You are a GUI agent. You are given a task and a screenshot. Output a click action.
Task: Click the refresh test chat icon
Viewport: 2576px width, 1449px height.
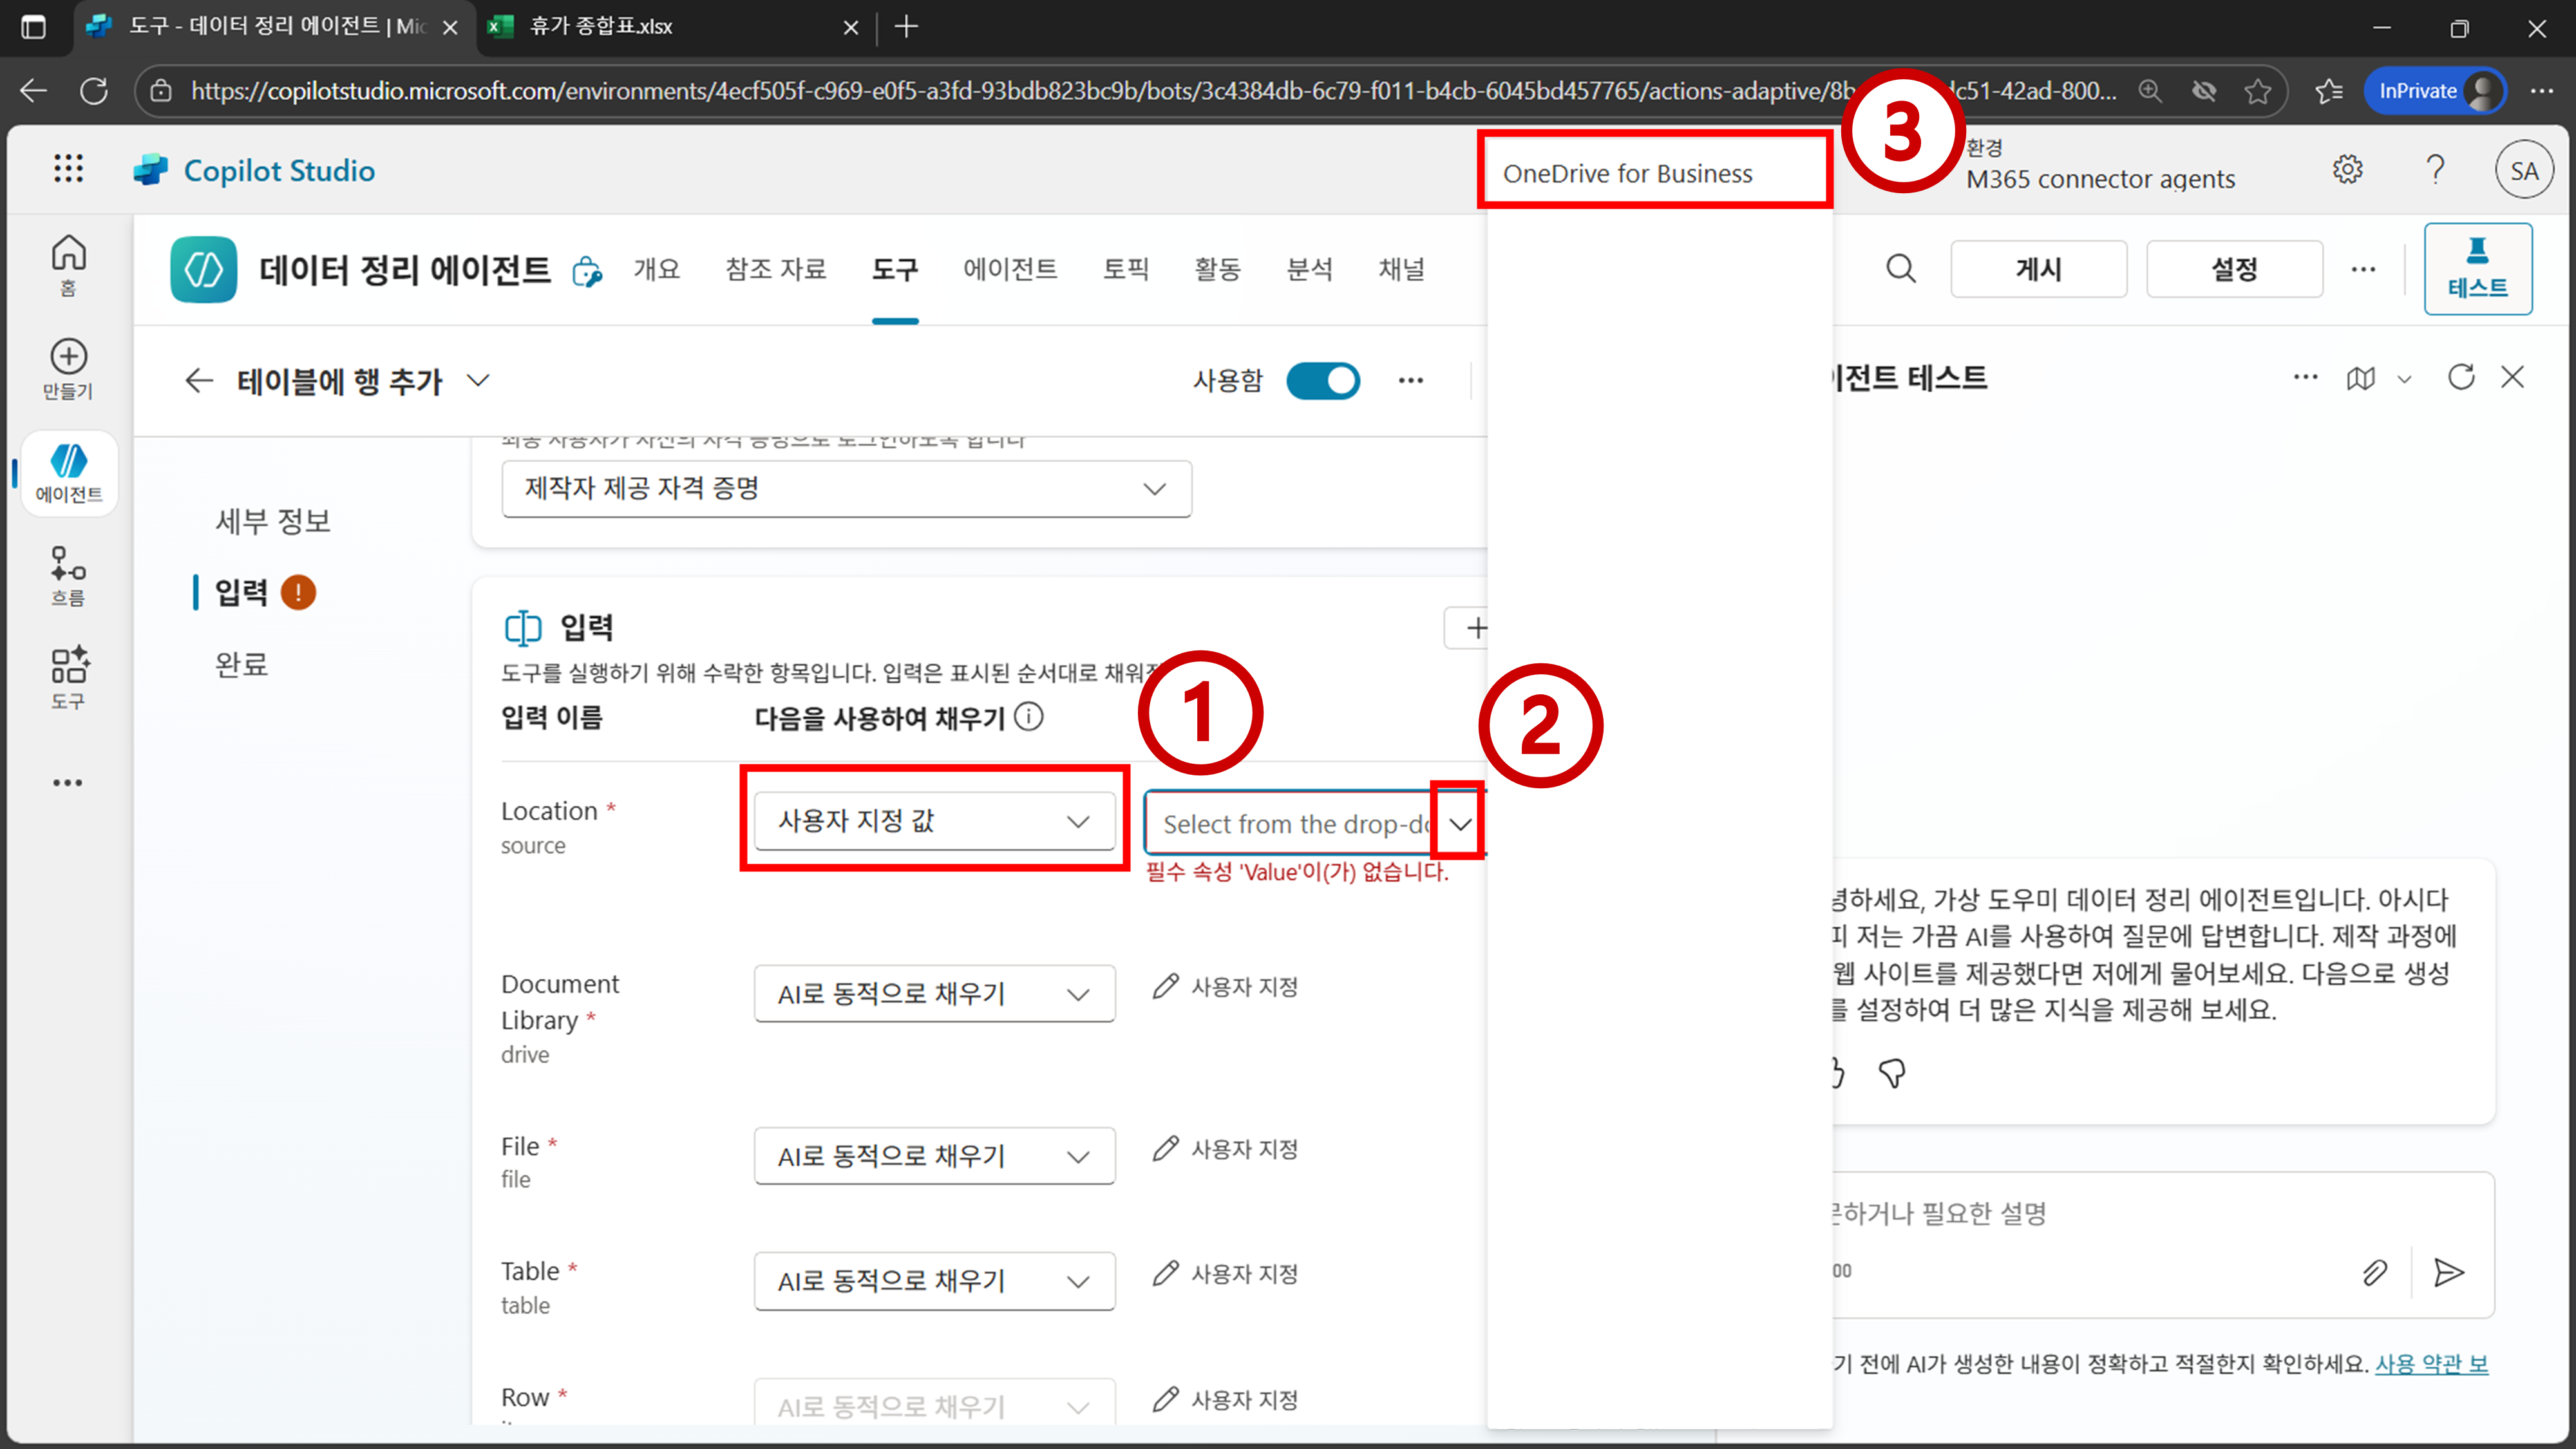pyautogui.click(x=2460, y=378)
